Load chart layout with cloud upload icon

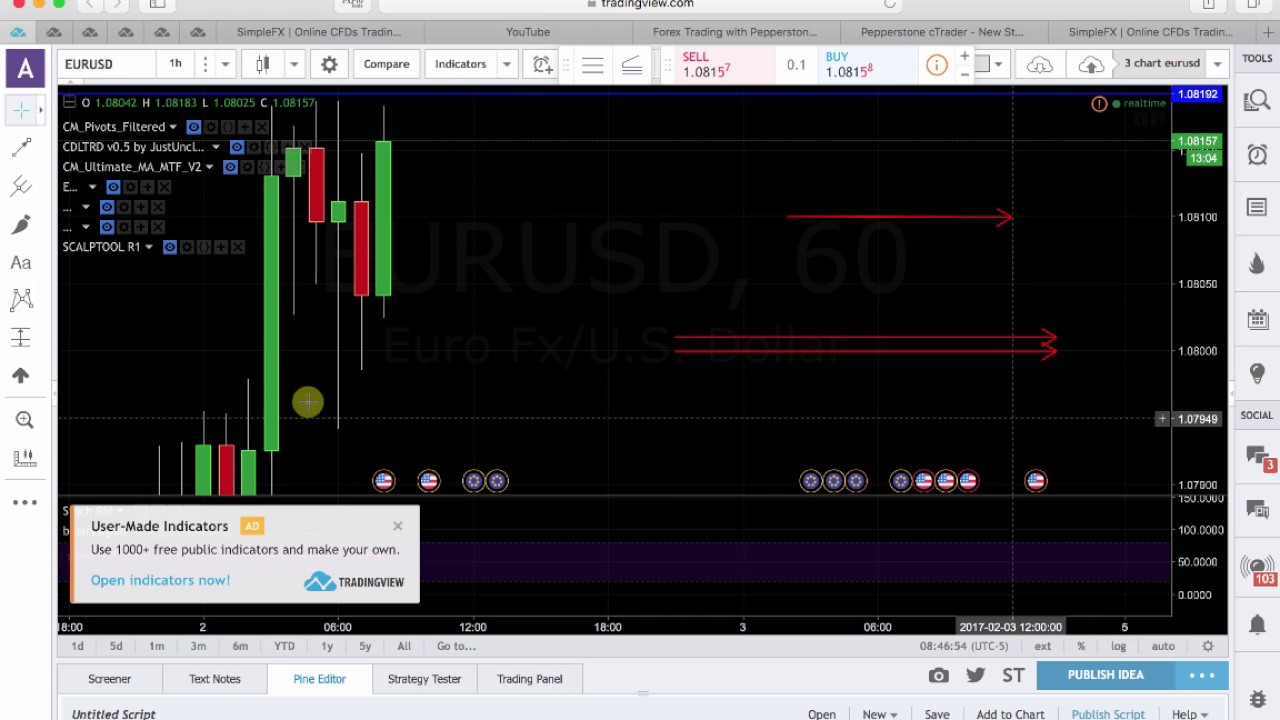coord(1091,64)
